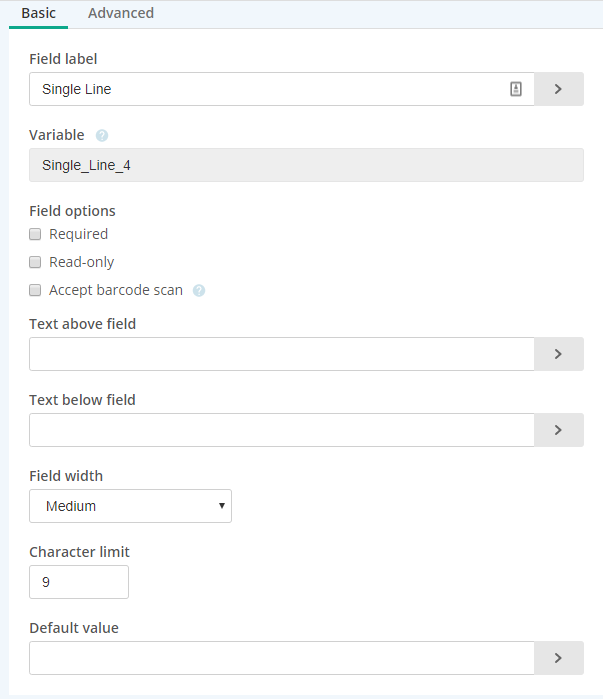Select the Basic tab
This screenshot has height=699, width=603.
(38, 13)
